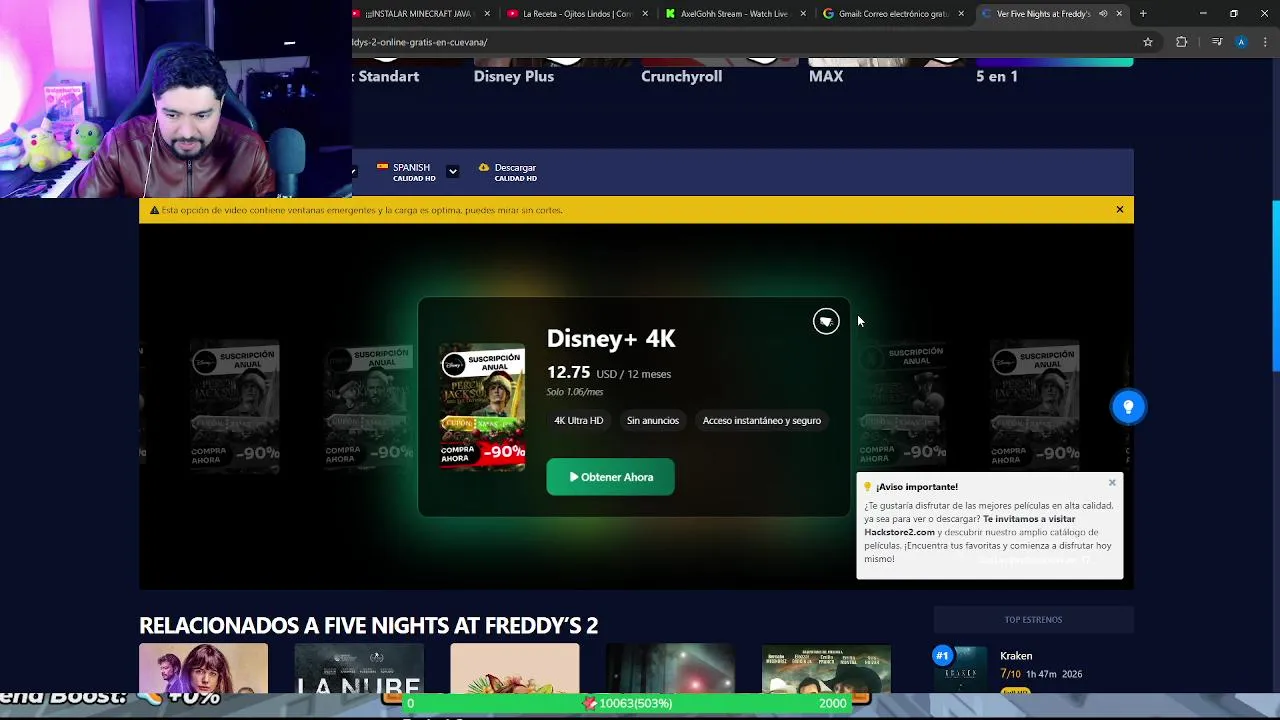Mute the Five Nights at Freddy's tab audio
The height and width of the screenshot is (720, 1280).
[1103, 14]
